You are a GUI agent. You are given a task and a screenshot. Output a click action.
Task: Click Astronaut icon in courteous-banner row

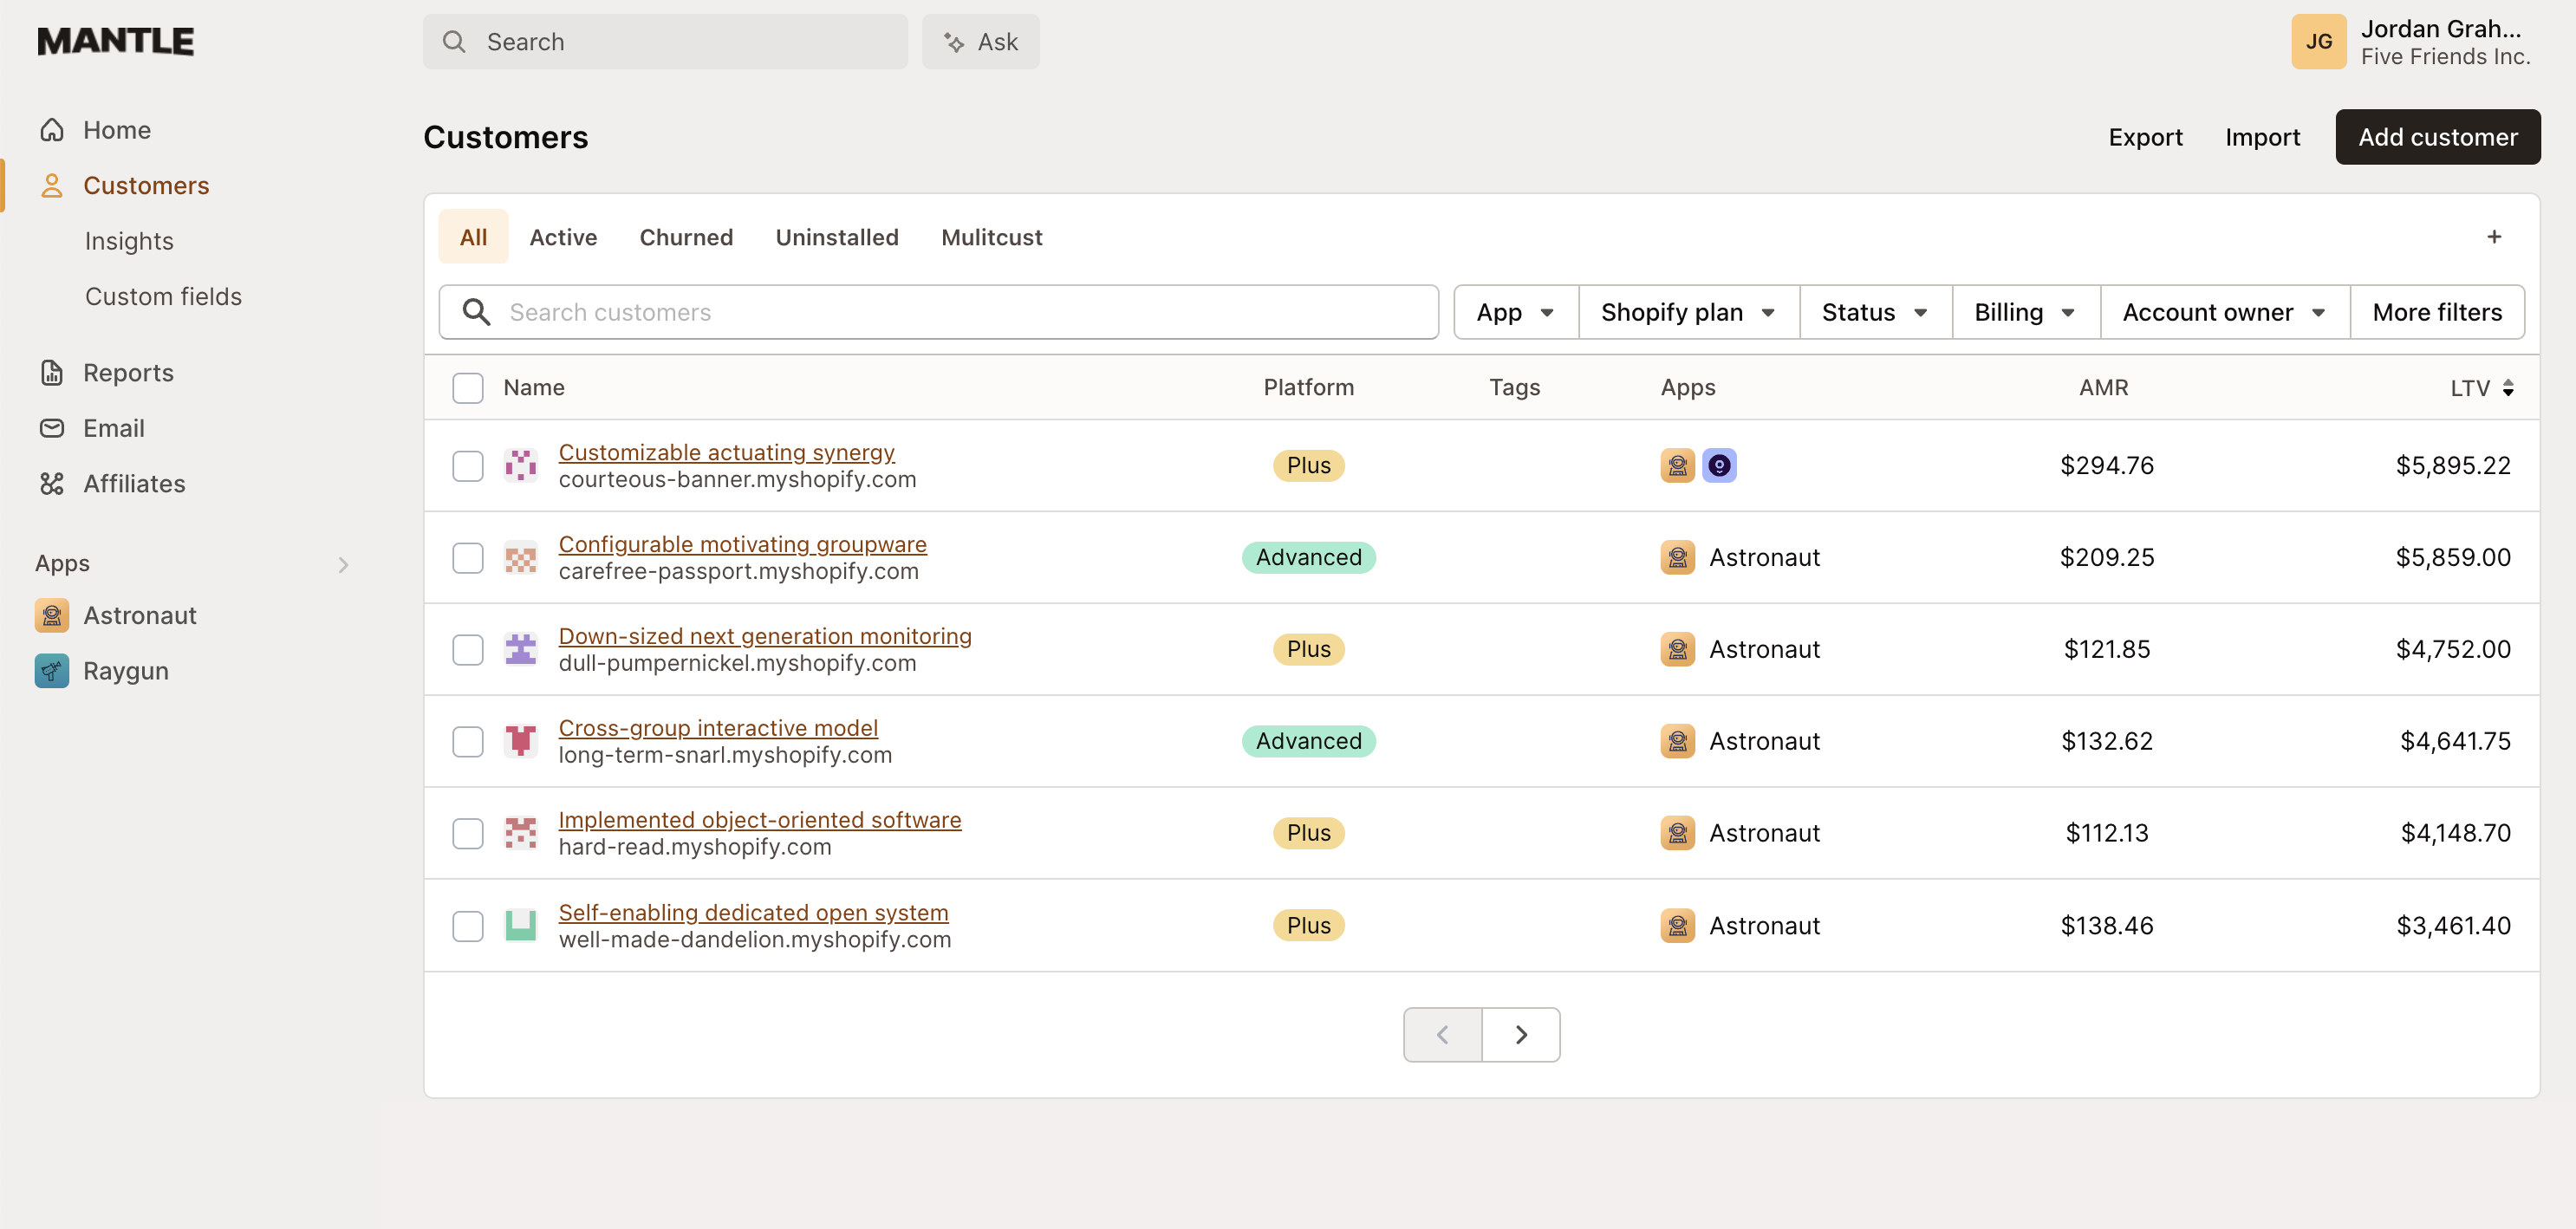click(1677, 465)
